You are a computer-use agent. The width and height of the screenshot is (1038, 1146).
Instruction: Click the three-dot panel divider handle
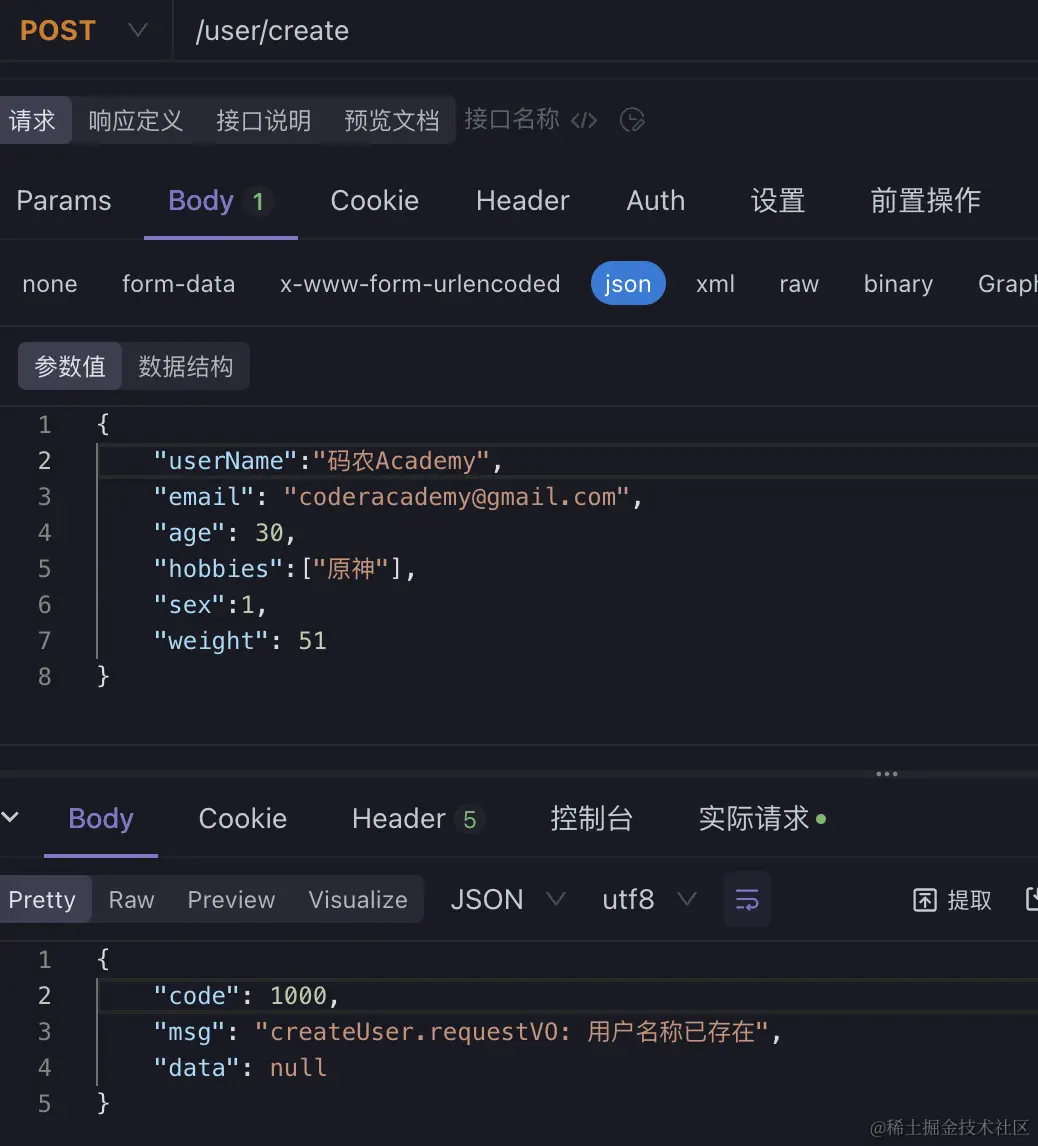[x=887, y=774]
